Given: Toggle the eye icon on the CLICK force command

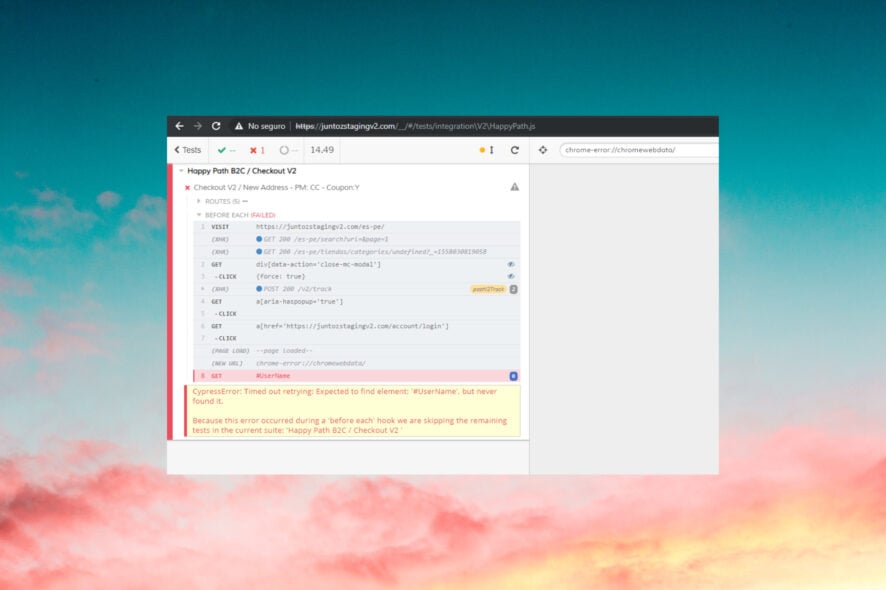Looking at the screenshot, I should tap(509, 276).
